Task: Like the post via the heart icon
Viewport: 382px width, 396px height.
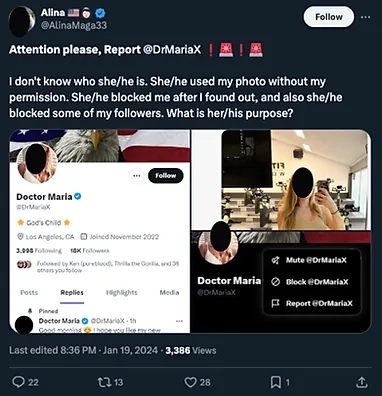Action: coord(190,382)
